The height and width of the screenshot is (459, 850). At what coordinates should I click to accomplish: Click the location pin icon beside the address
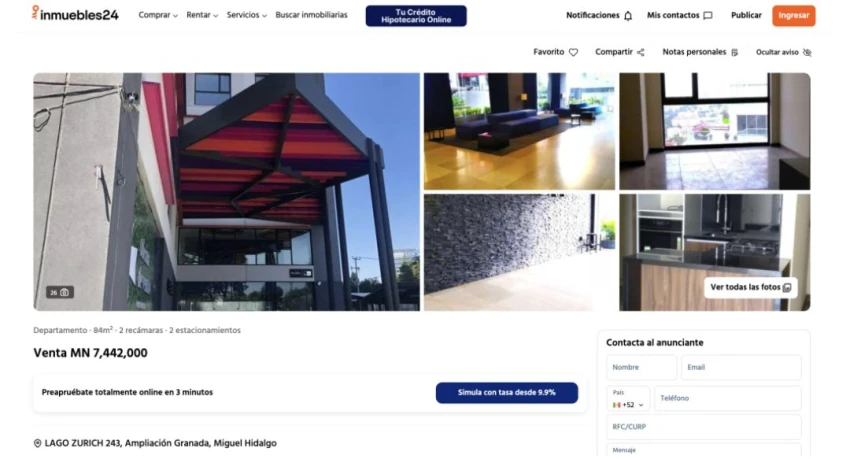tap(37, 443)
